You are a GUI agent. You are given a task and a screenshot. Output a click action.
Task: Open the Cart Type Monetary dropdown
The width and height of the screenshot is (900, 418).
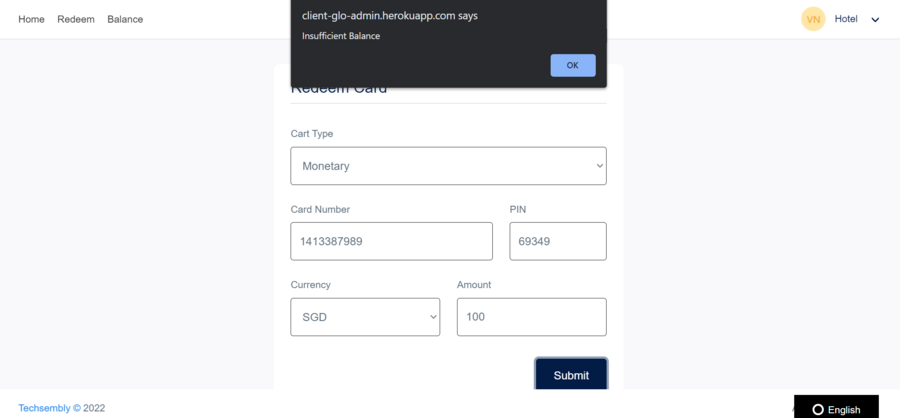coord(448,166)
